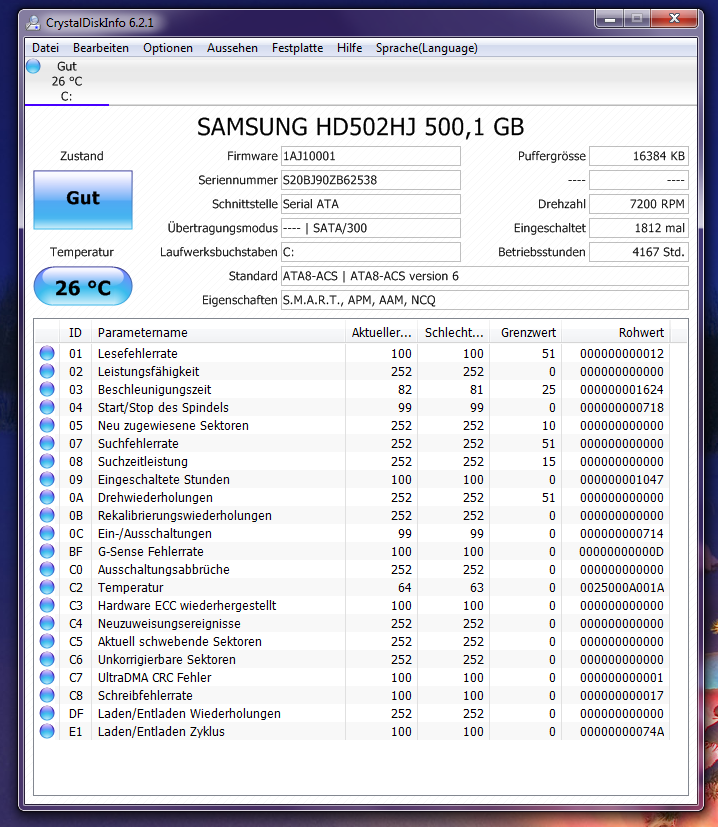
Task: Click status orb beside Start/Stop des Spindels
Action: (47, 407)
